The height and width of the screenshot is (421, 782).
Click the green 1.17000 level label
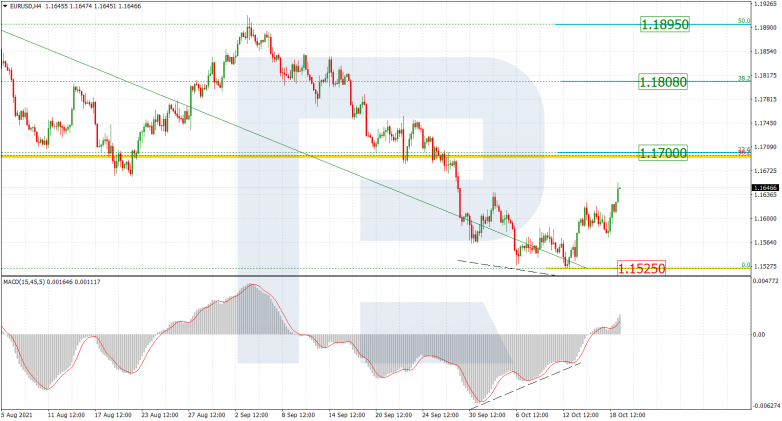(663, 153)
